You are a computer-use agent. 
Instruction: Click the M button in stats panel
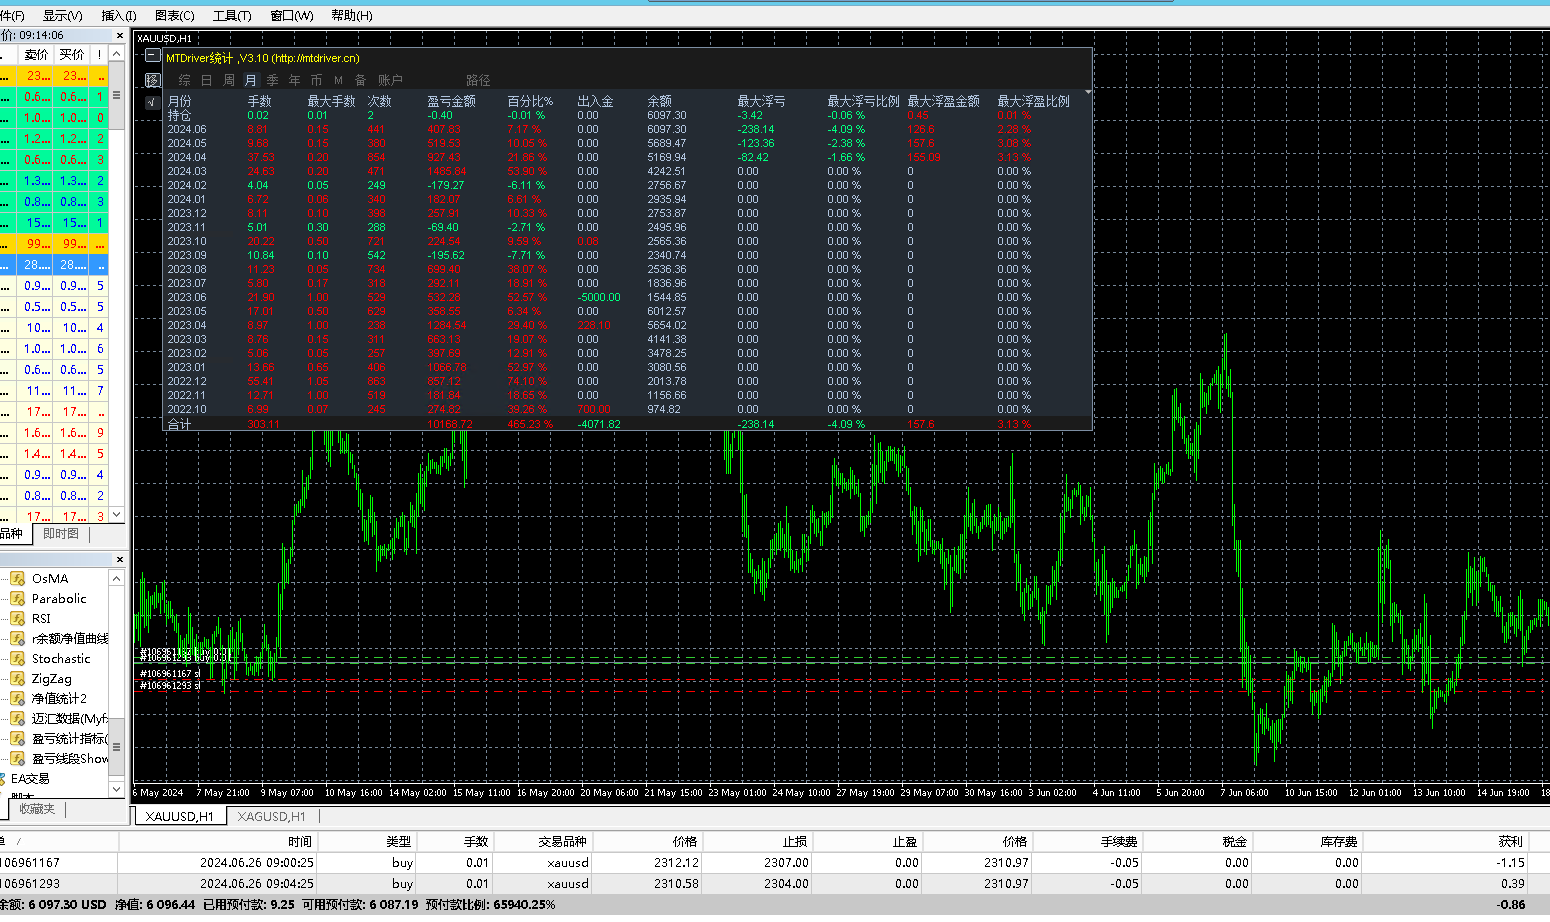(x=338, y=80)
